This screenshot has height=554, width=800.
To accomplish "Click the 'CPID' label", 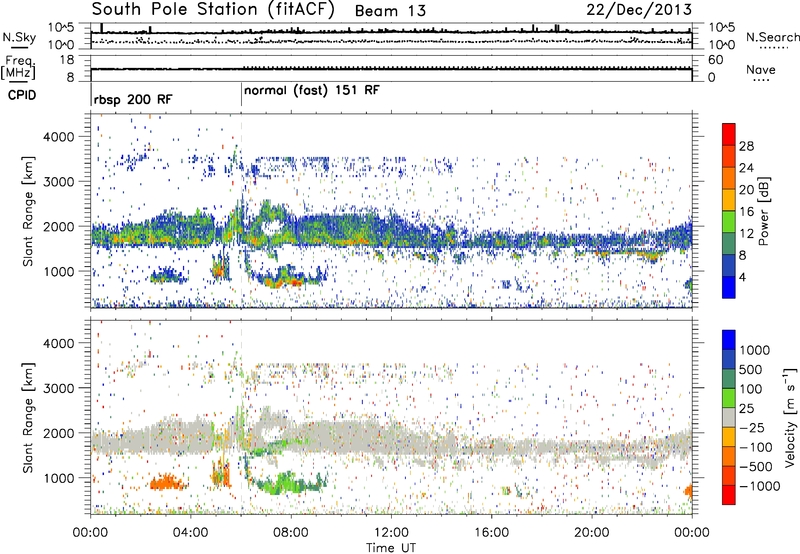I will click(x=22, y=95).
